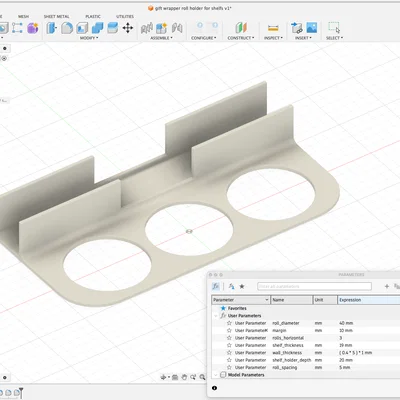Favorite the shelf_thickness parameter star

coord(229,345)
